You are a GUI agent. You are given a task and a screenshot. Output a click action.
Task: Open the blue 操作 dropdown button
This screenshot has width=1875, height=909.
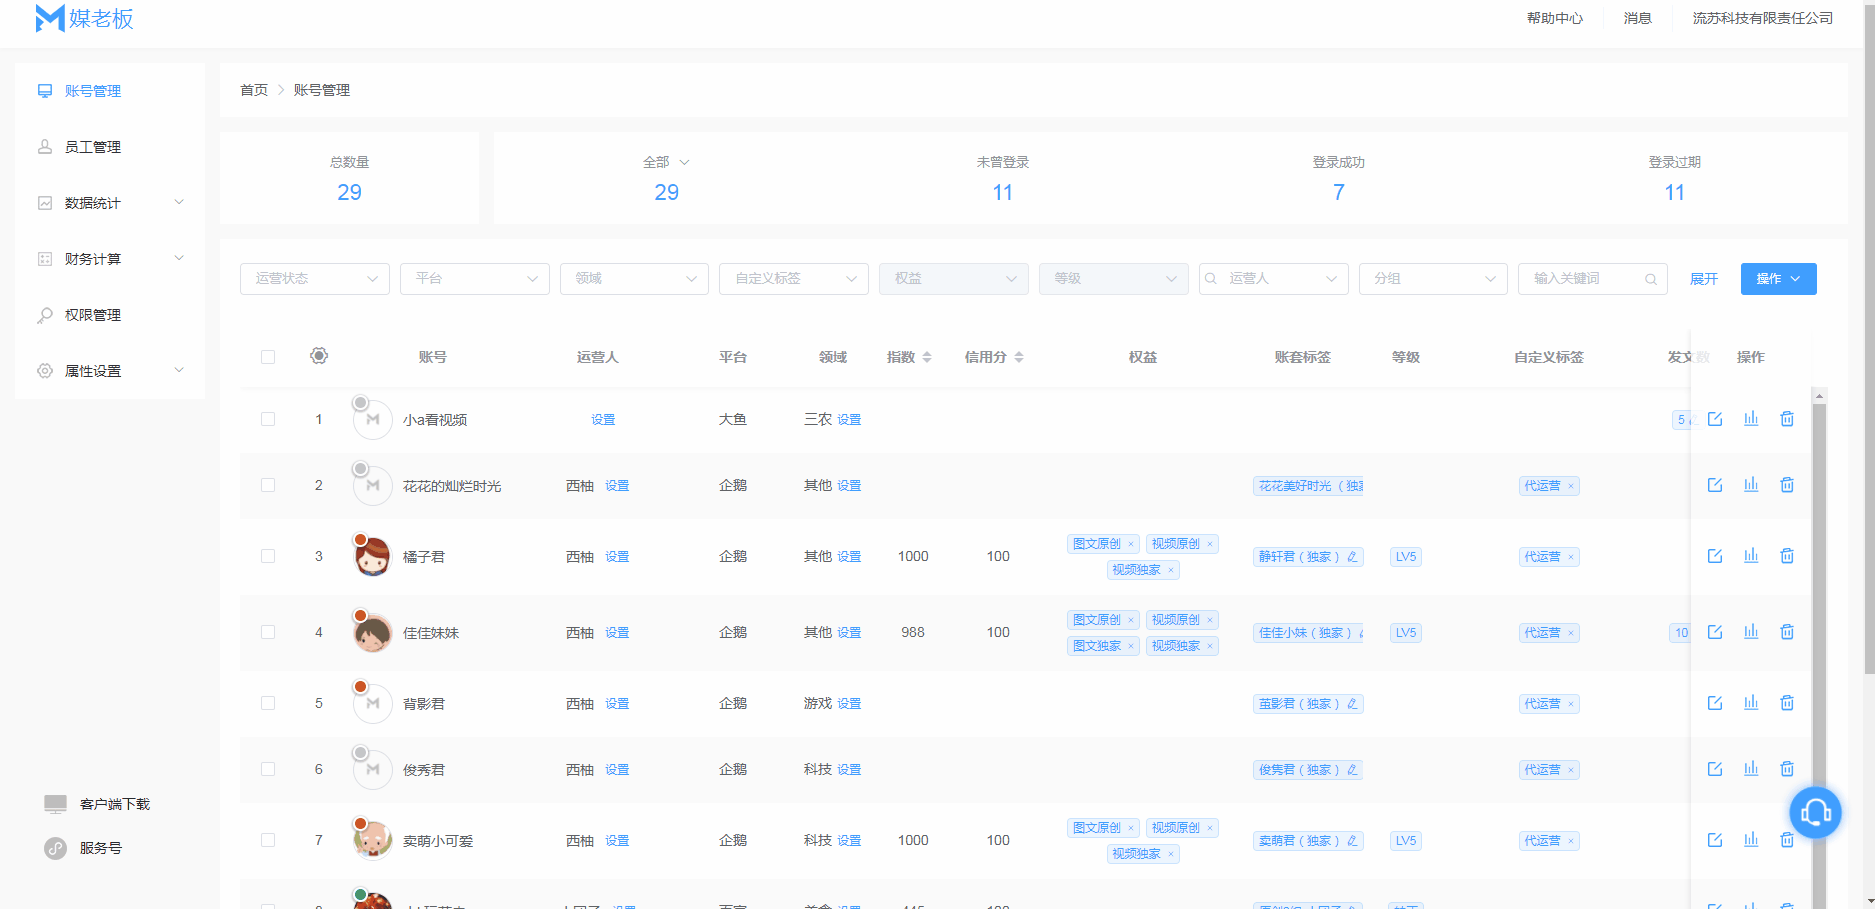tap(1778, 279)
